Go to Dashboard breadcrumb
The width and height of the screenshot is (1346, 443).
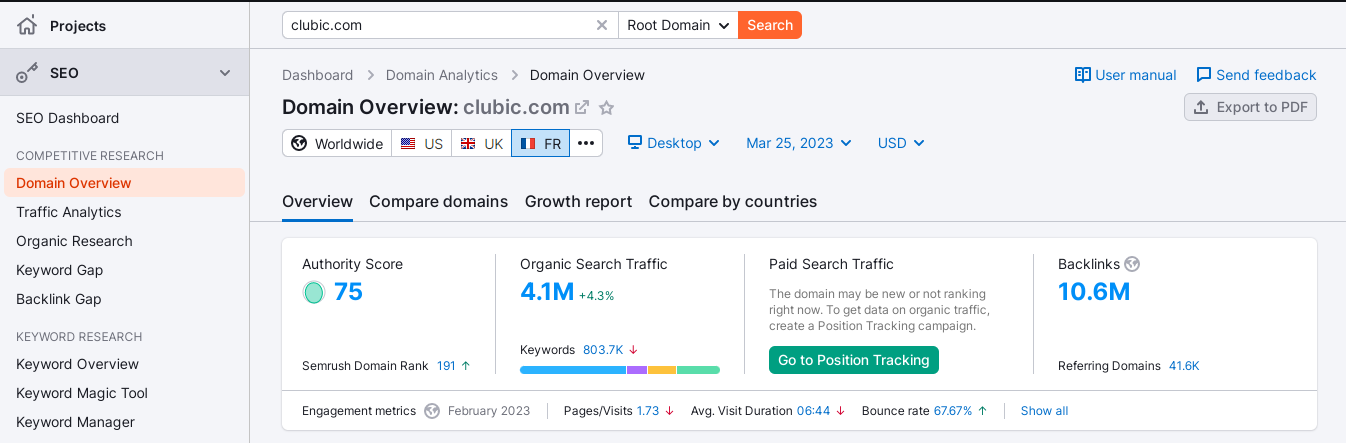click(x=317, y=75)
